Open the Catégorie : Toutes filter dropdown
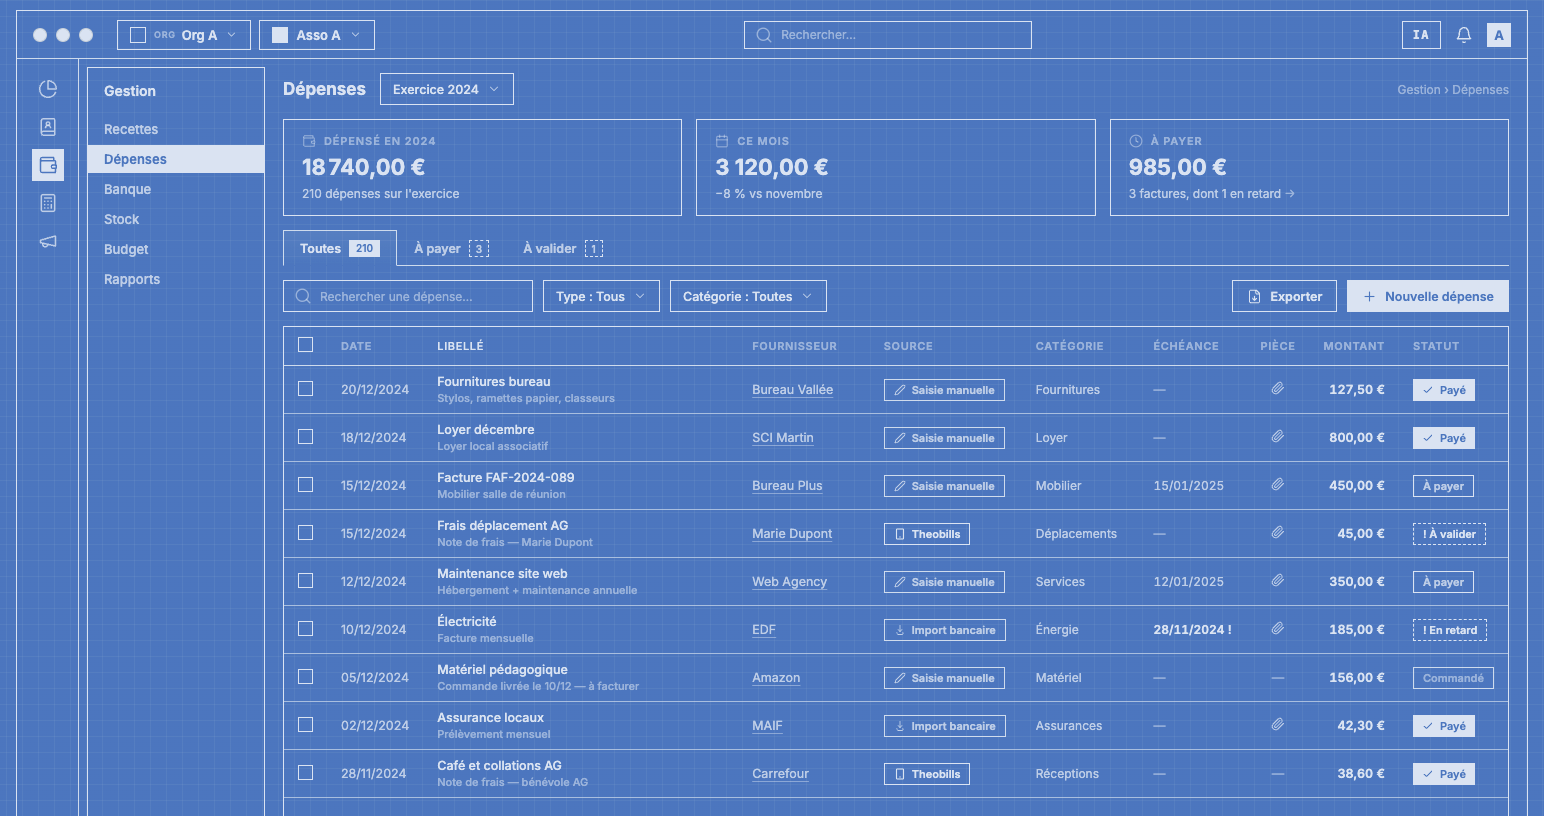Viewport: 1544px width, 816px height. (x=748, y=296)
